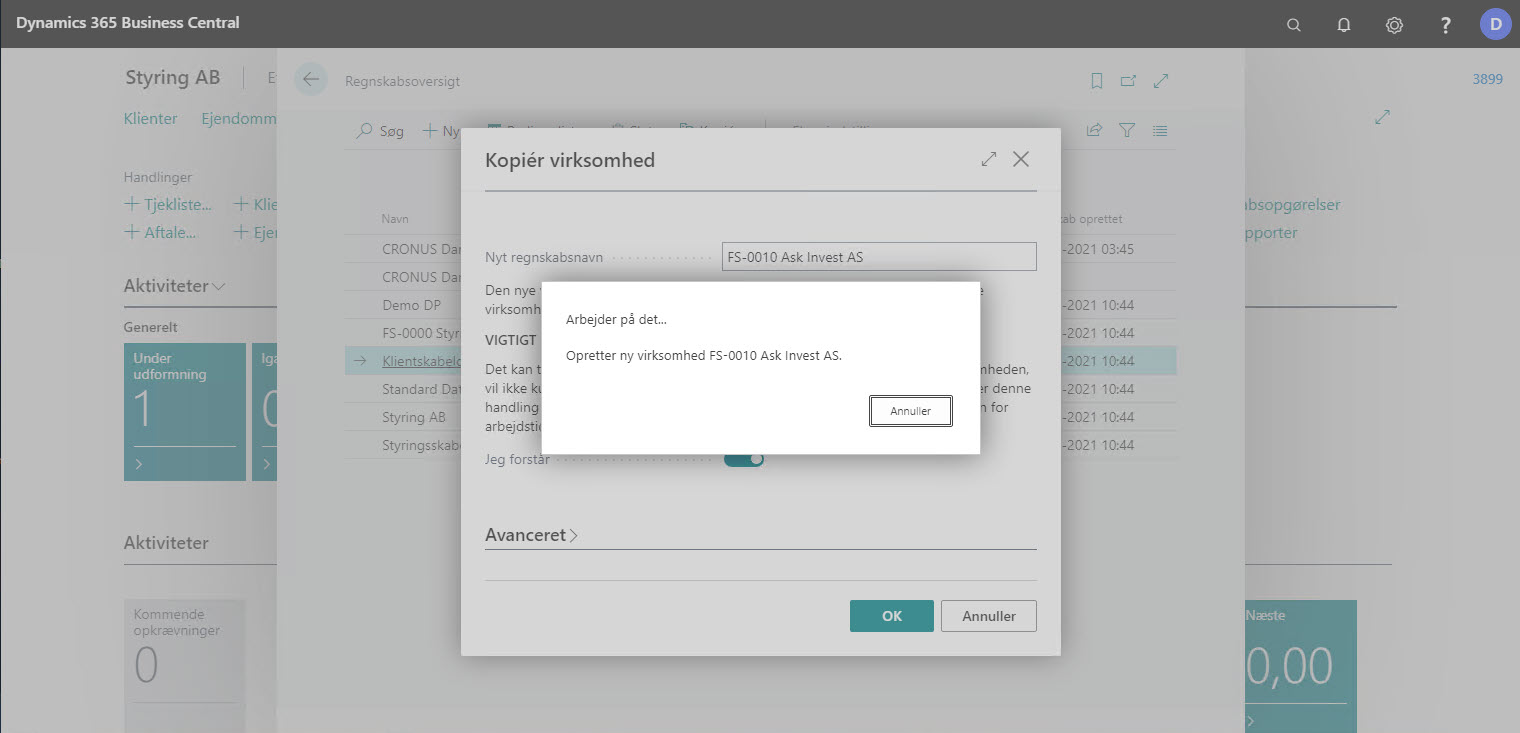Collapse the Aktiviteter dropdown heading
This screenshot has width=1520, height=733.
tap(175, 286)
